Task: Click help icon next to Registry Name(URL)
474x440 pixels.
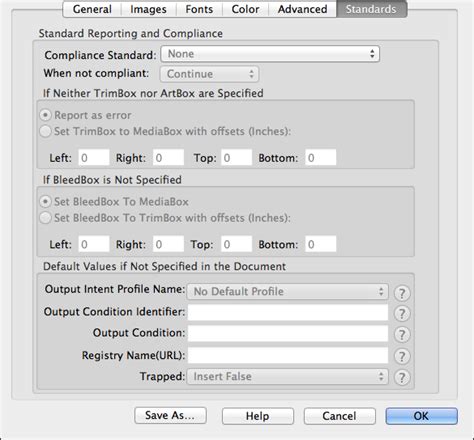Action: tap(402, 356)
